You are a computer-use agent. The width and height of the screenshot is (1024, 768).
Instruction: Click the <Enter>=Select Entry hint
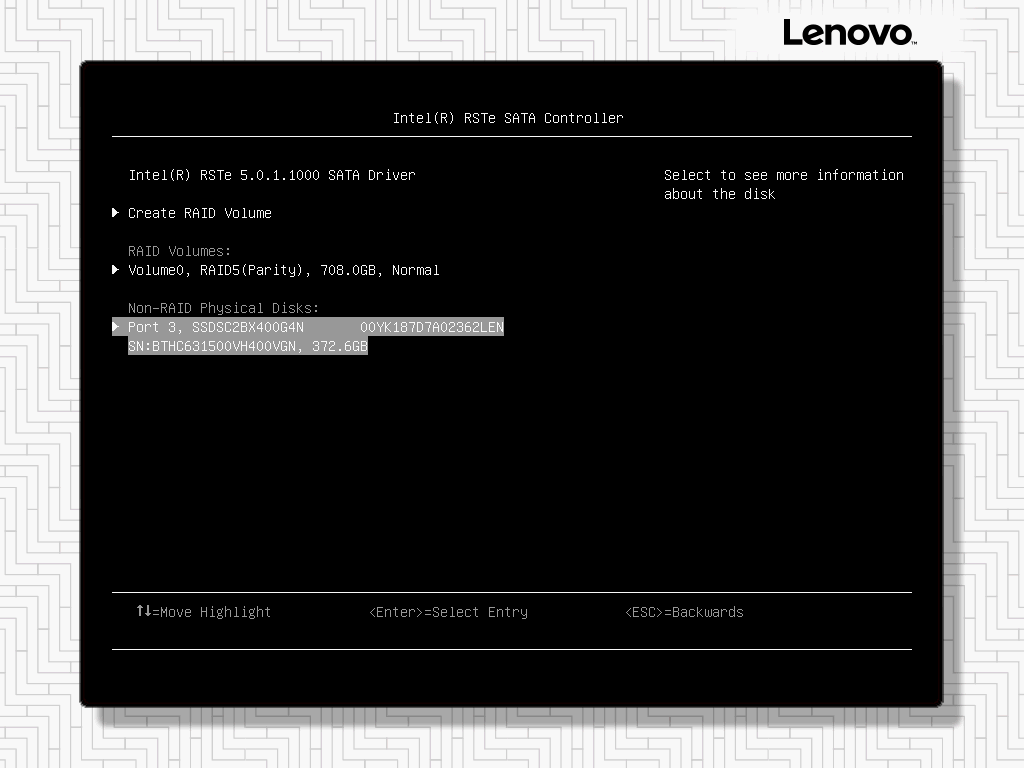tap(448, 612)
